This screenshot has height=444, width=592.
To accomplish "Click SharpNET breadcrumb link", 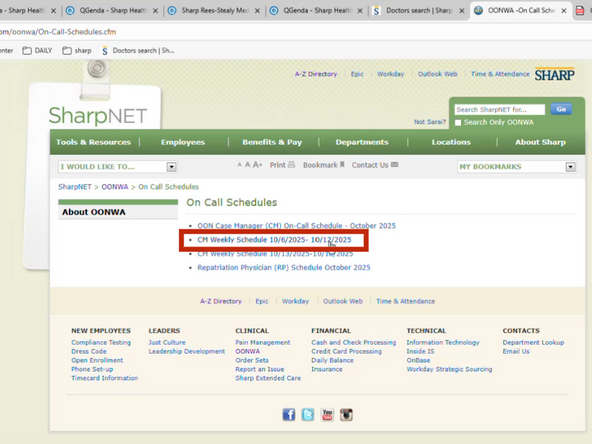I will [75, 187].
